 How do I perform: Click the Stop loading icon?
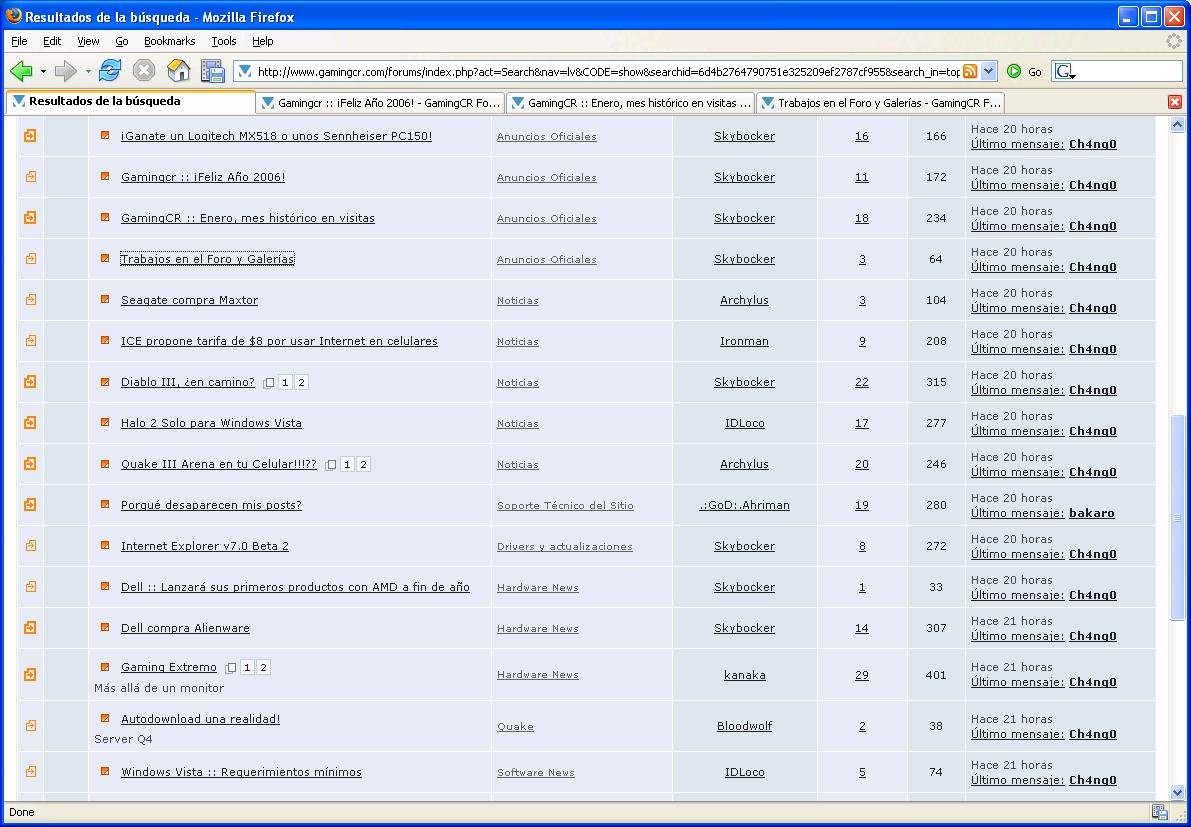(144, 71)
